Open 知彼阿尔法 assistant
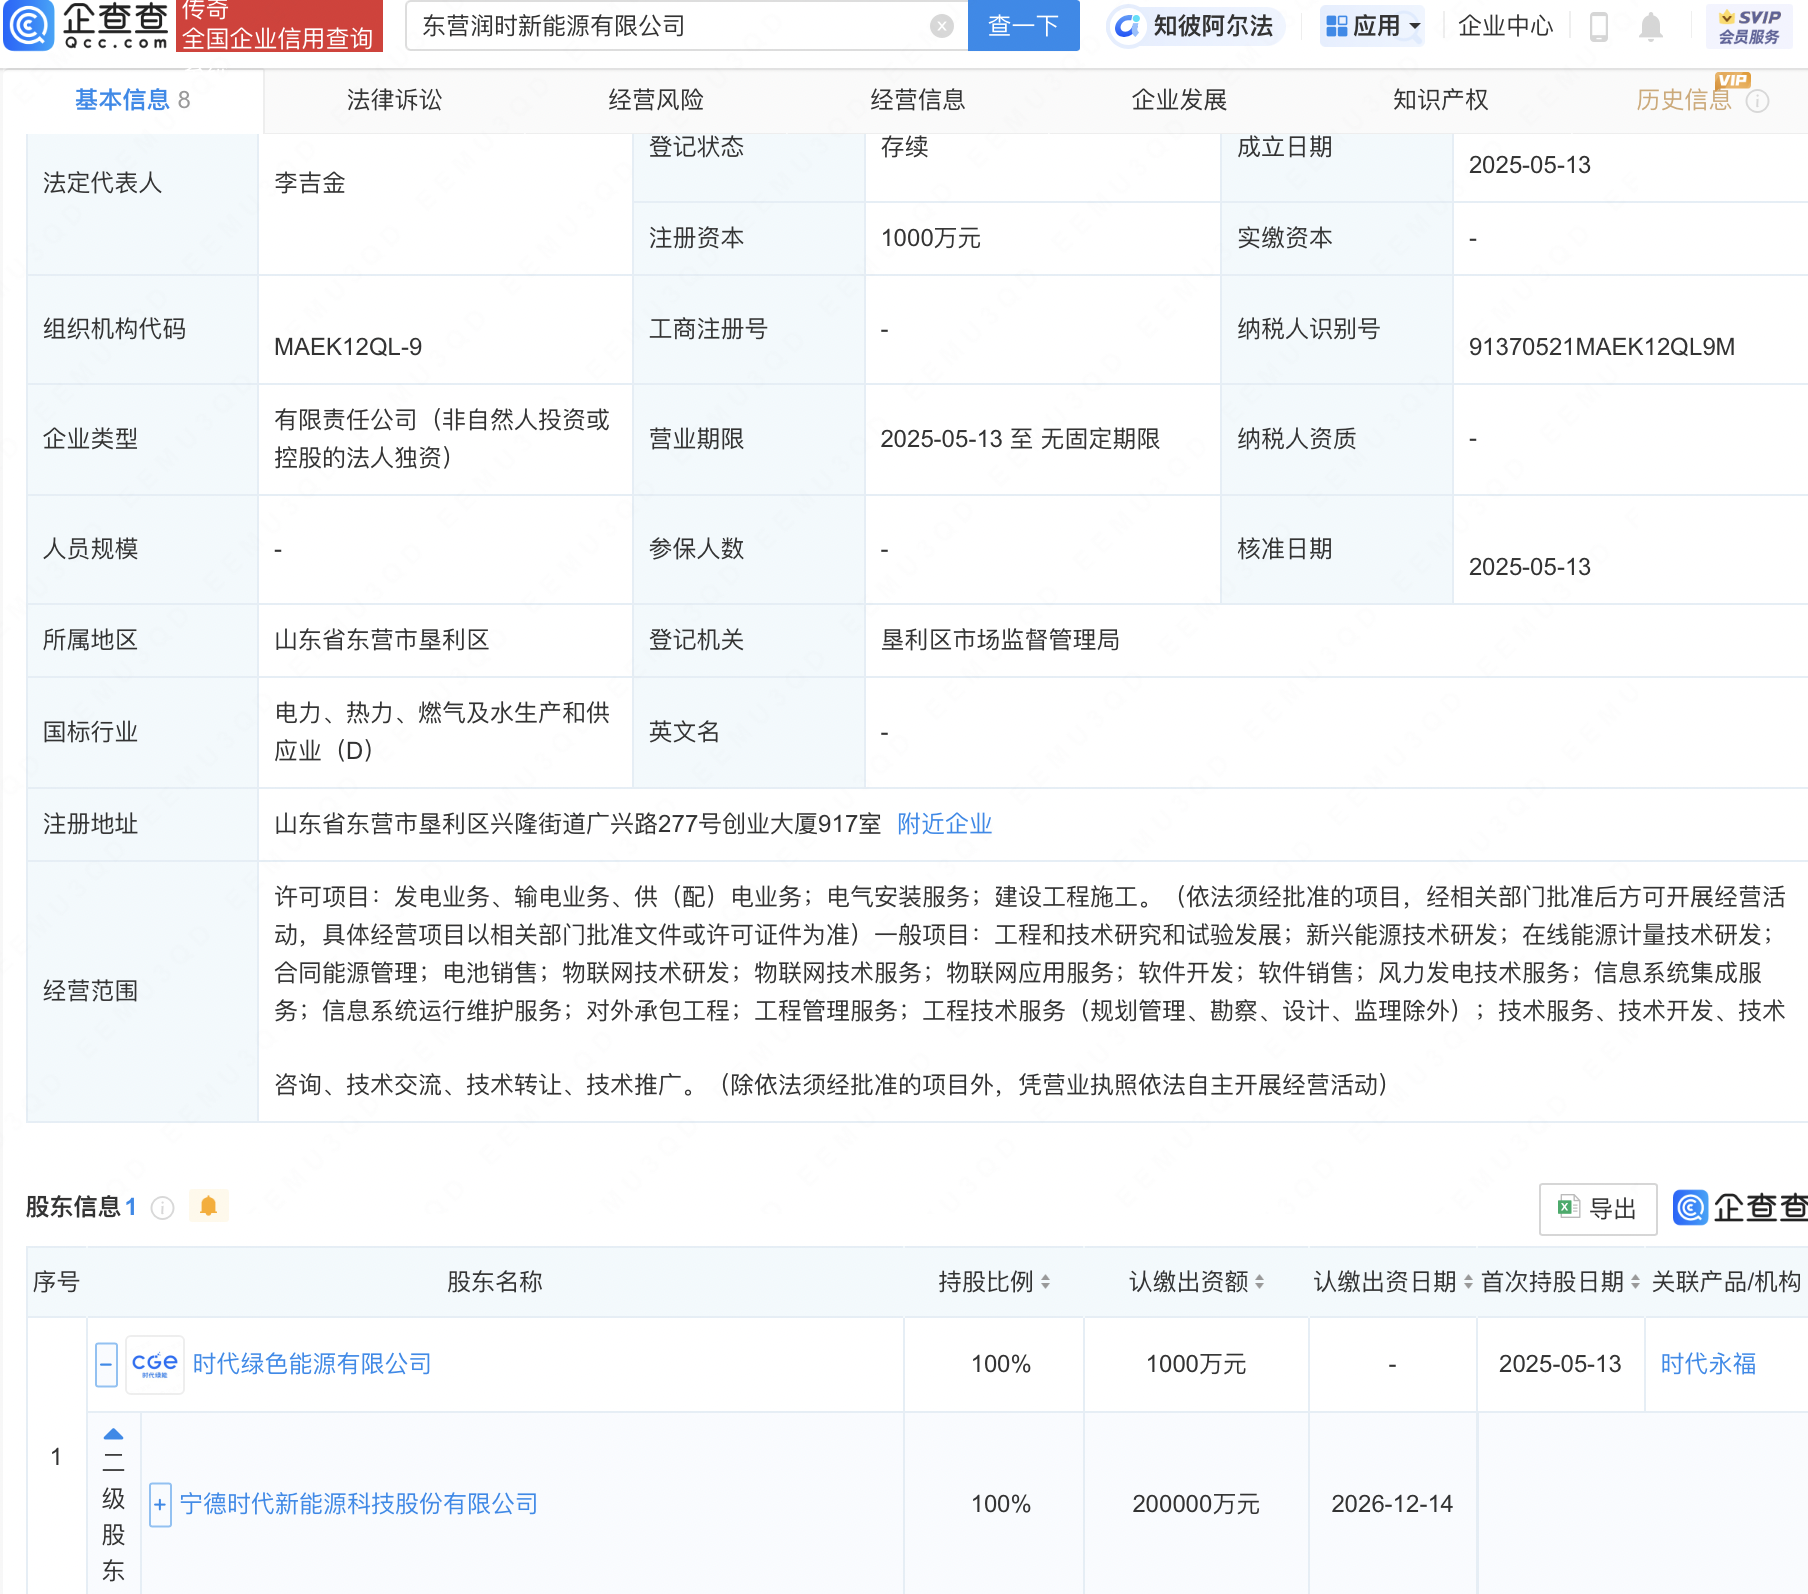 pos(1196,26)
